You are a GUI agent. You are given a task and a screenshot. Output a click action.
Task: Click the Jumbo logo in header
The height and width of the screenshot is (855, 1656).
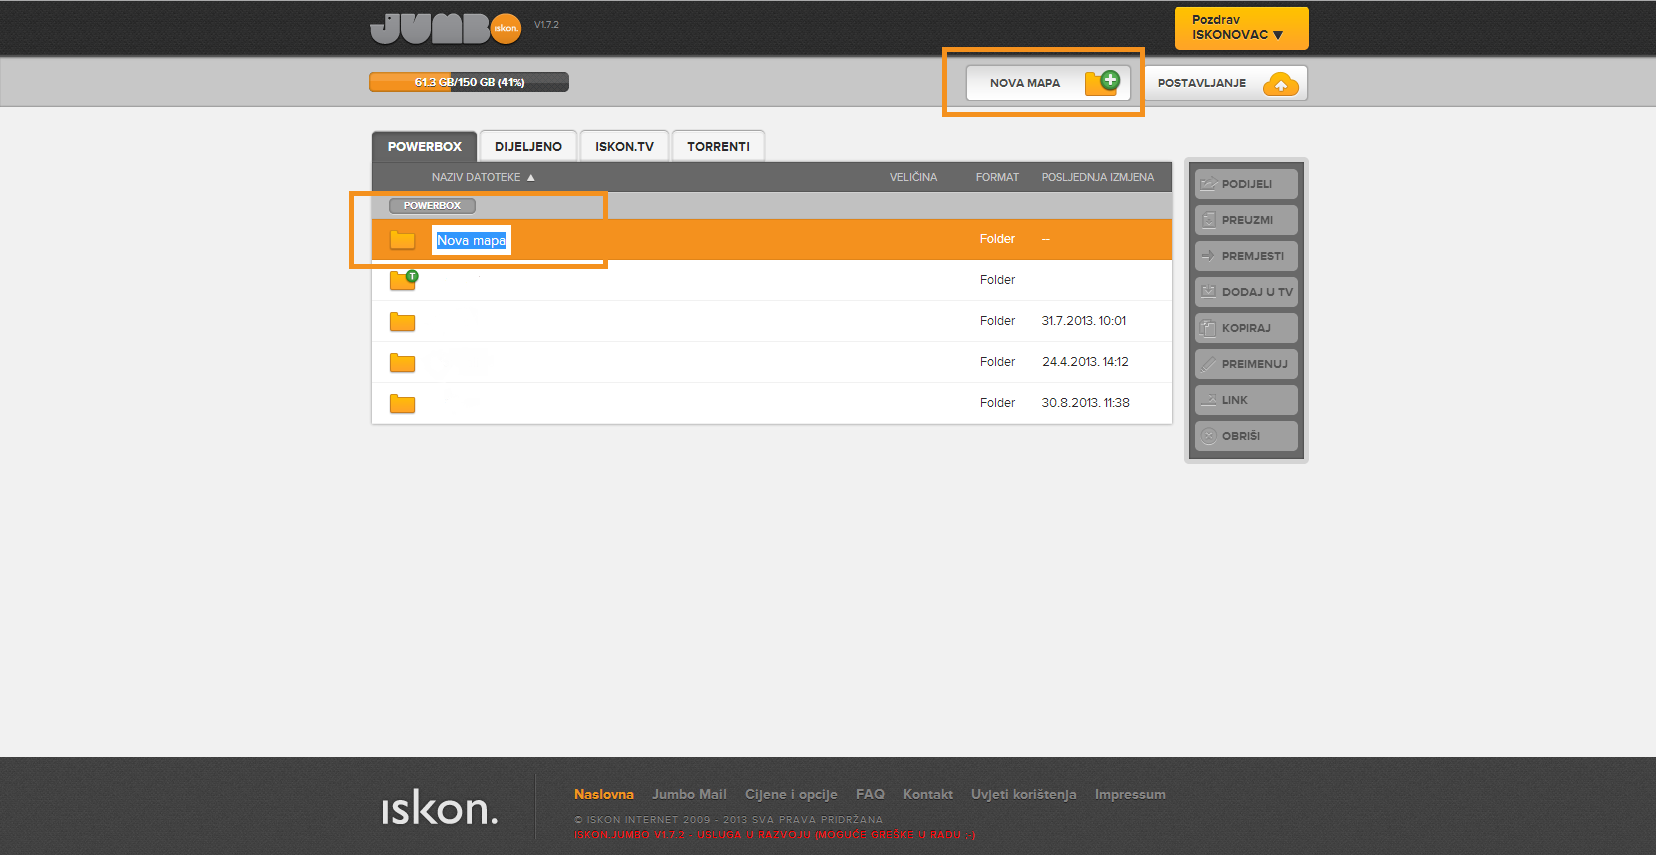[446, 28]
